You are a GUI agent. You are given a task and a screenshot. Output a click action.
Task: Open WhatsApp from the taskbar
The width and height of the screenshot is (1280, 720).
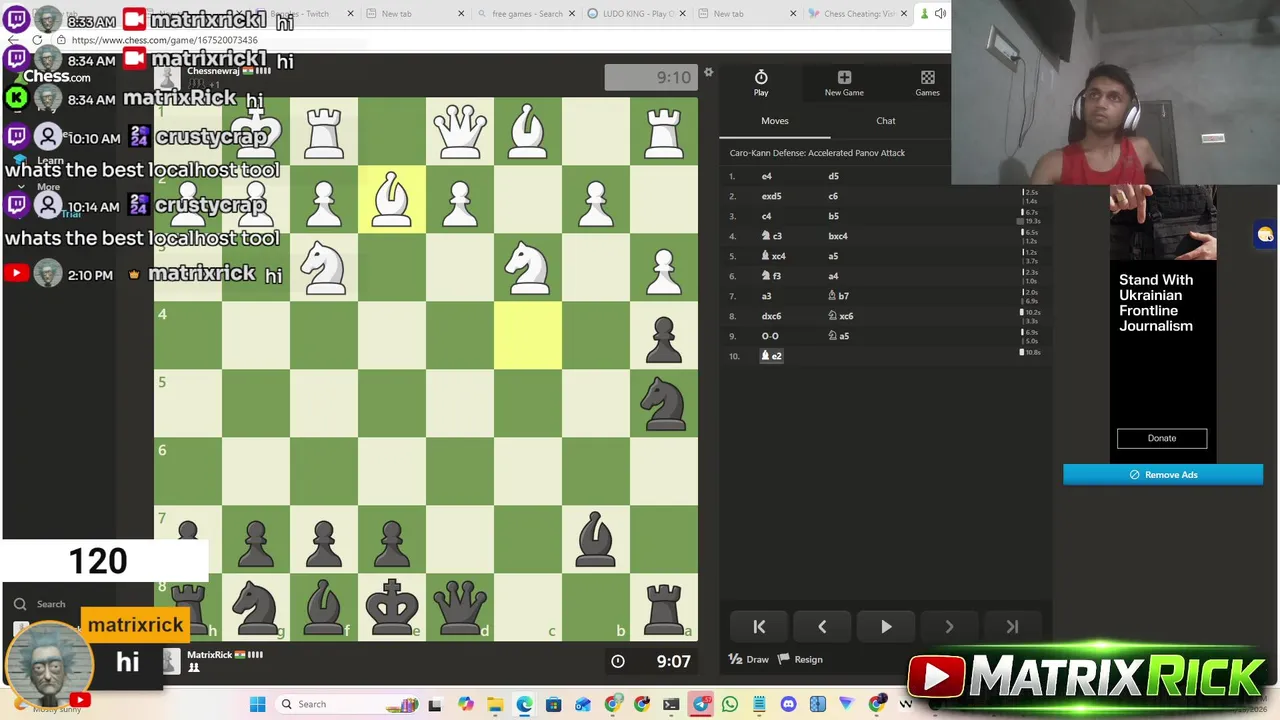pos(730,704)
